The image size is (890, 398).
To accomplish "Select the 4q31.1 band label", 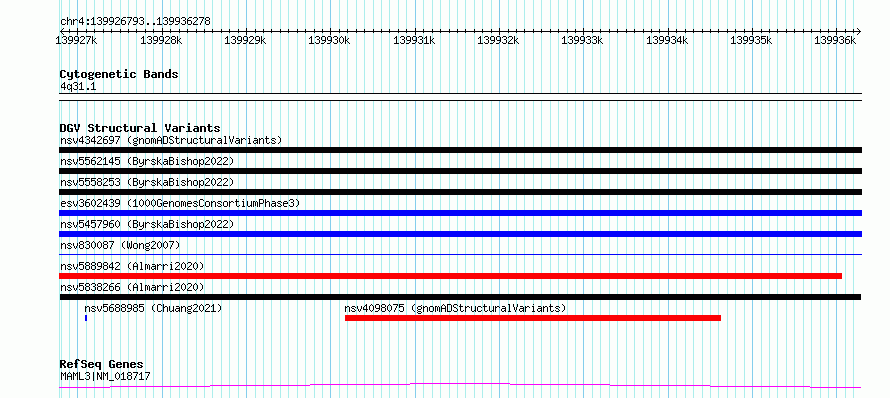I will click(78, 86).
